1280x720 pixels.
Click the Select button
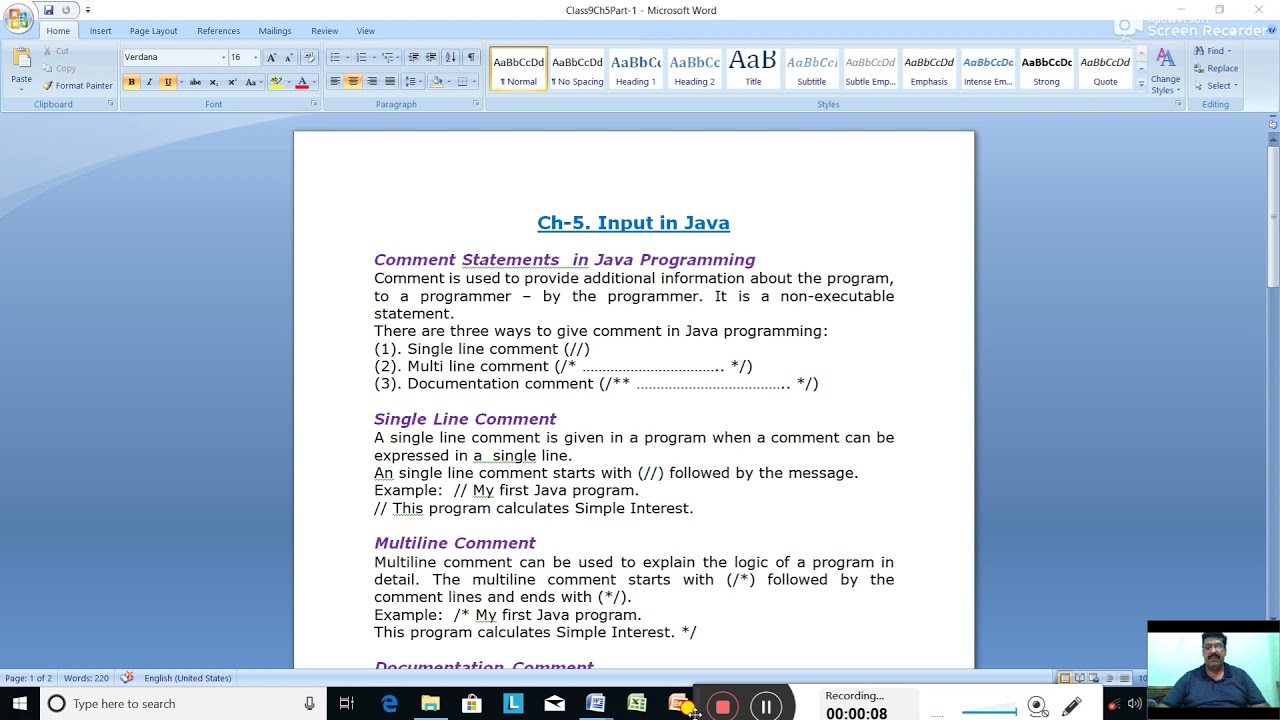[1215, 85]
